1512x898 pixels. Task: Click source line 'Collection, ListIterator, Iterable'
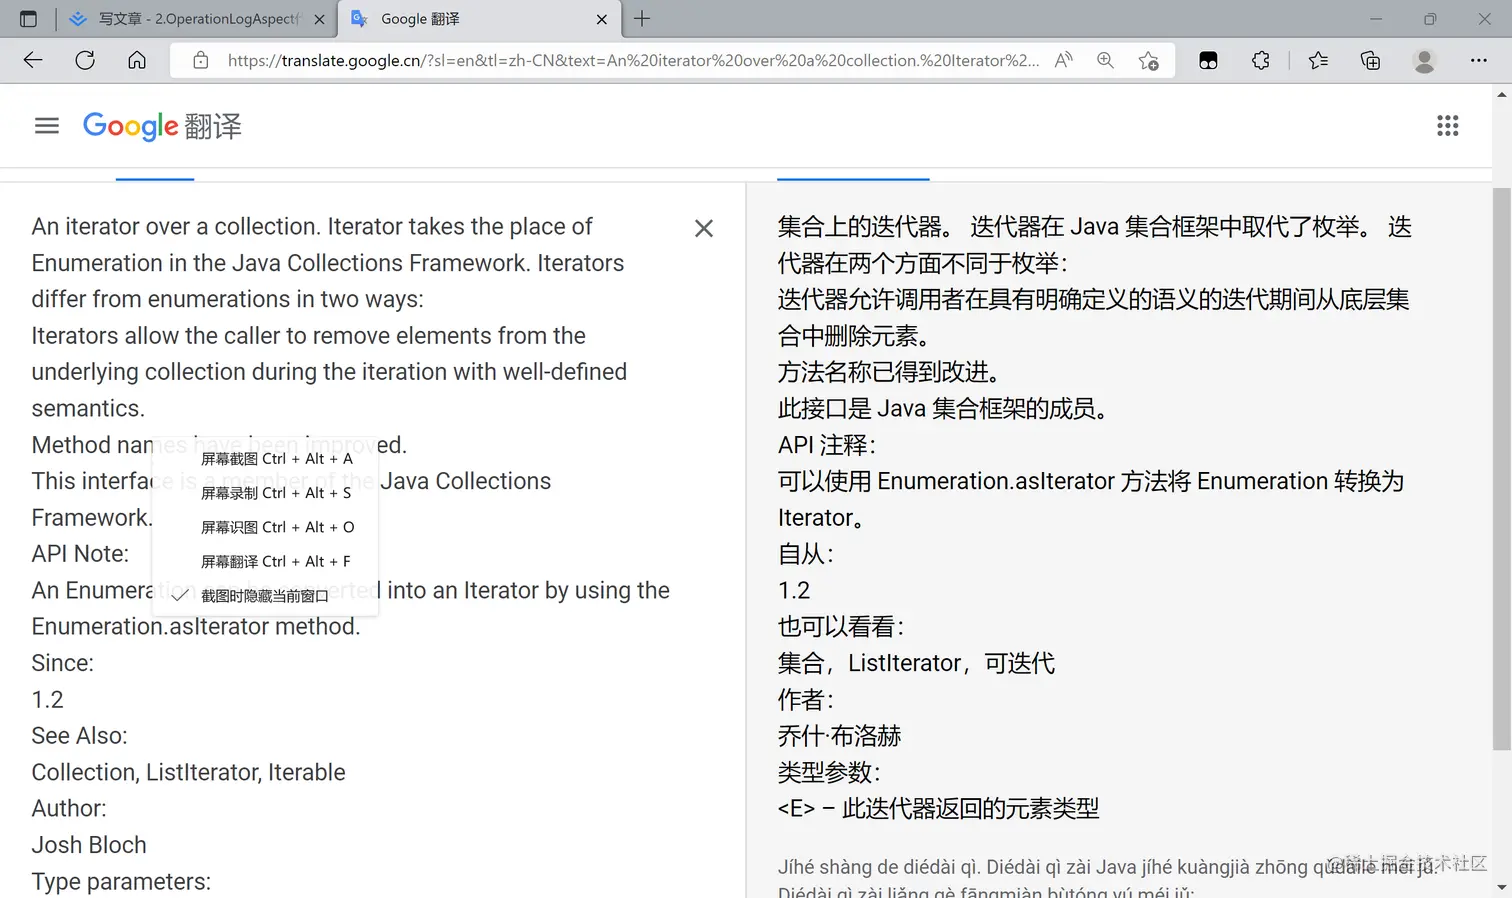pyautogui.click(x=188, y=772)
